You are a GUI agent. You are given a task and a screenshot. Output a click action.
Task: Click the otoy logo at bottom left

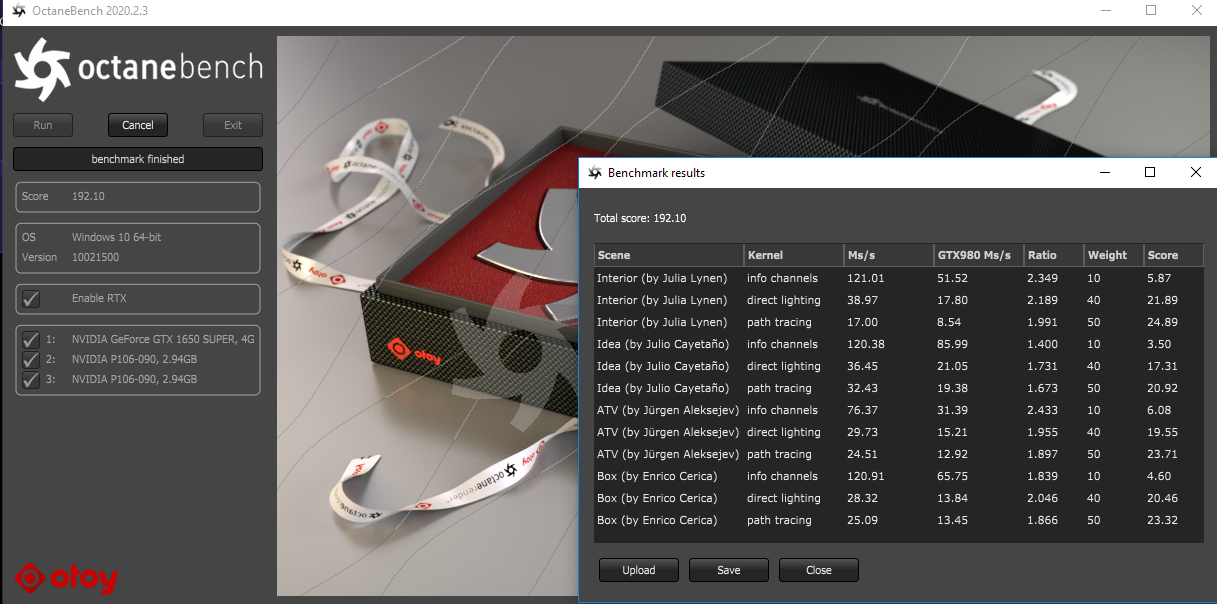67,578
